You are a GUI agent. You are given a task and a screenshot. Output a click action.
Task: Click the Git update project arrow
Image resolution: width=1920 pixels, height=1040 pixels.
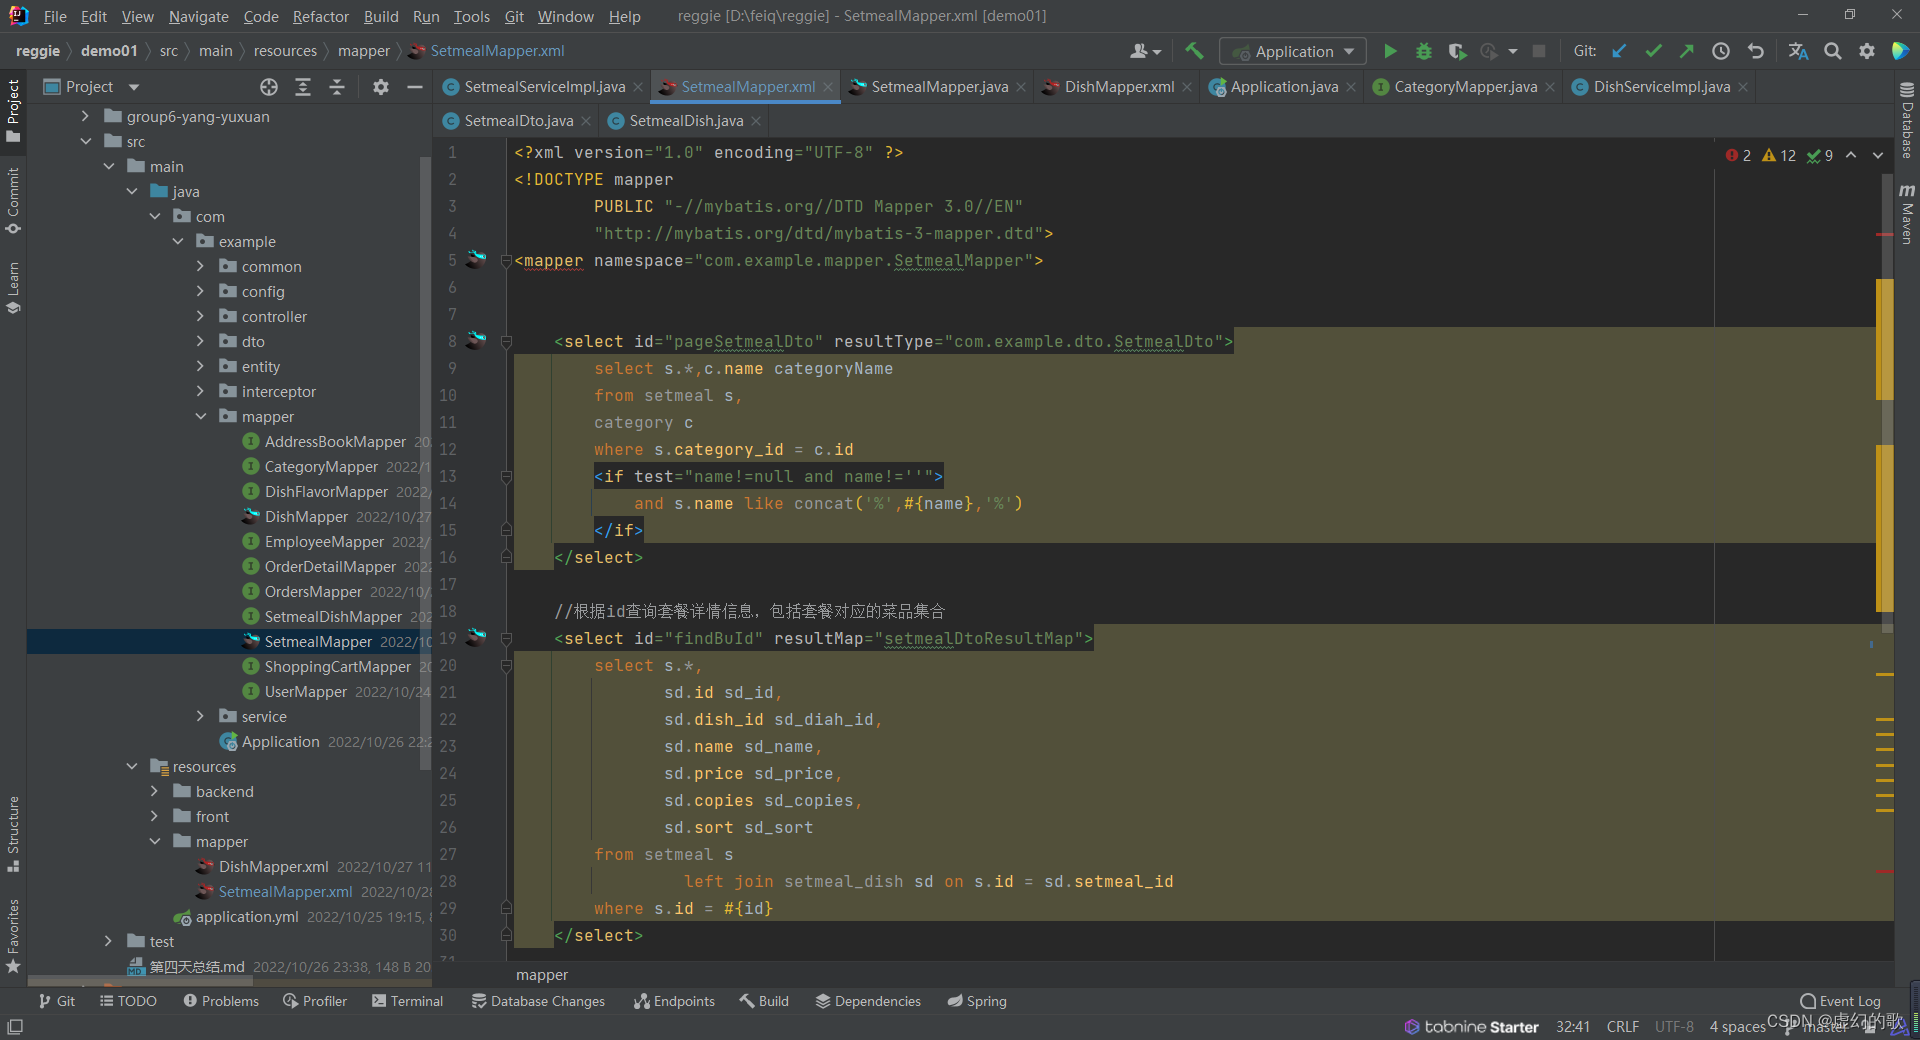1620,51
